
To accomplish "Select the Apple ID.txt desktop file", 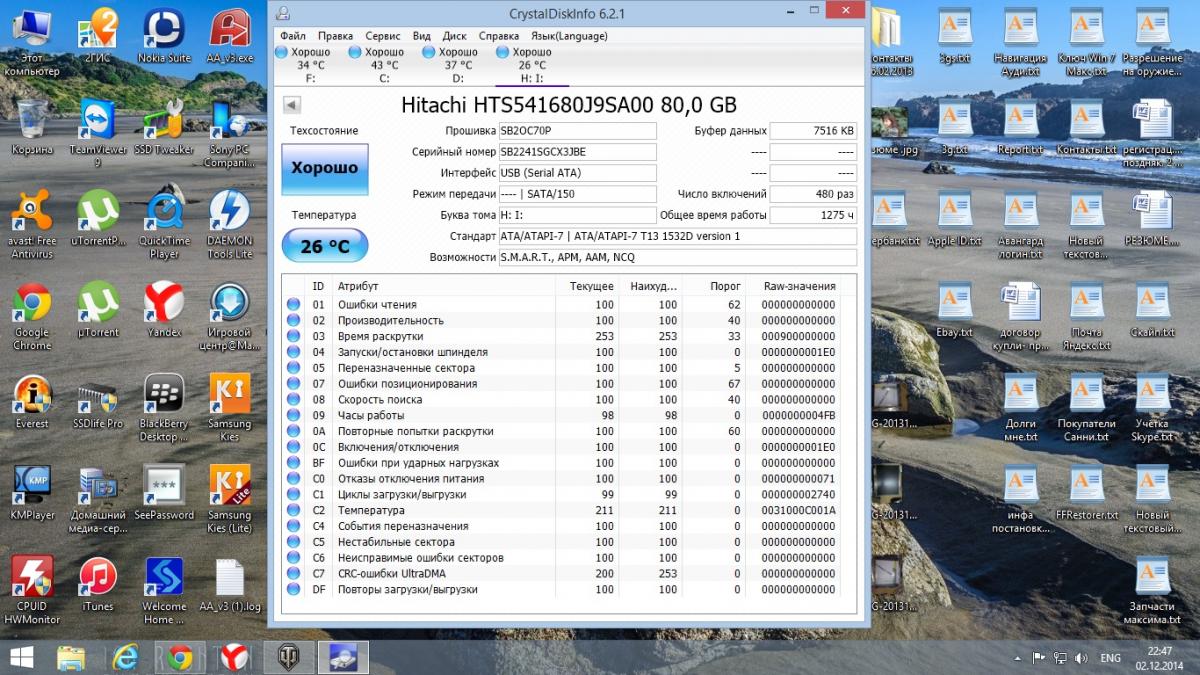I will pos(955,218).
